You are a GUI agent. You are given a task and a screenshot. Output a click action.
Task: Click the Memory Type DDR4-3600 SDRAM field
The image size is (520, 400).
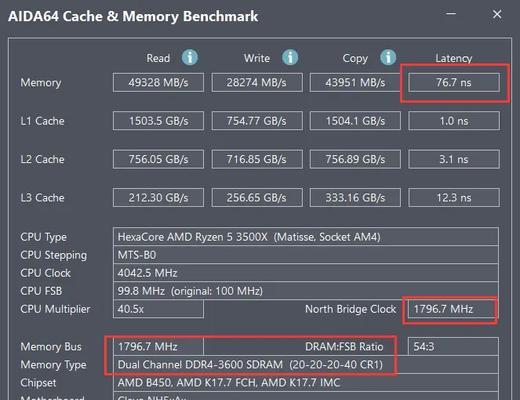tap(306, 364)
